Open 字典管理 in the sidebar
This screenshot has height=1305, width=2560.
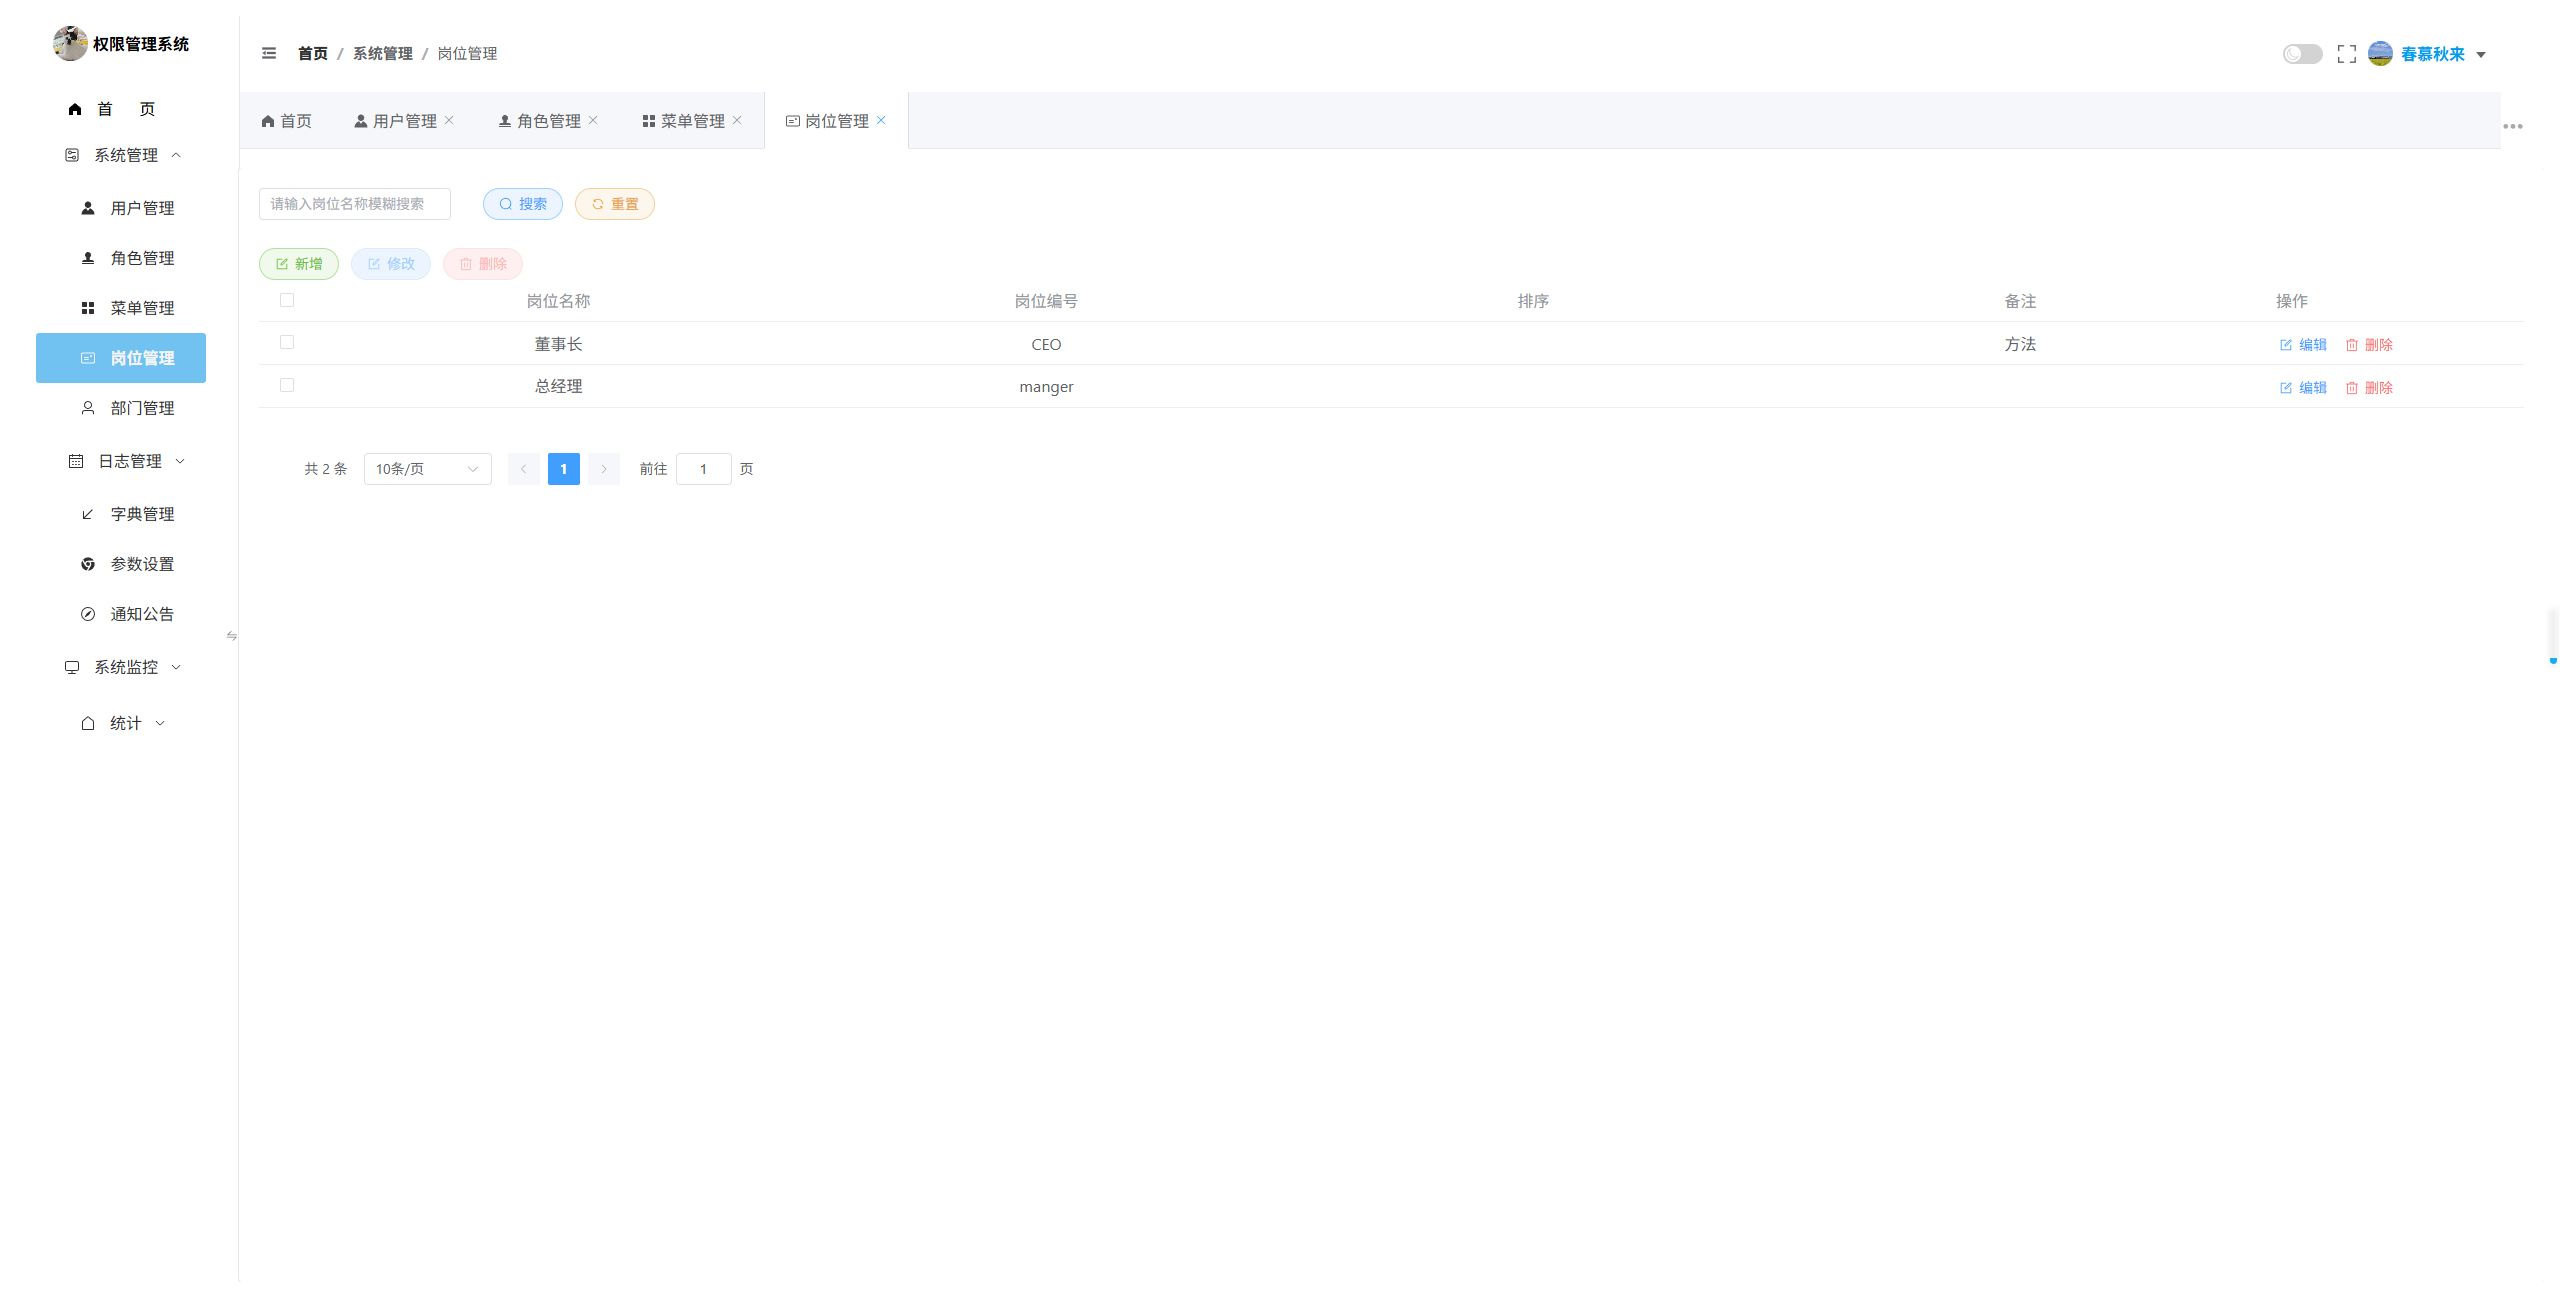pos(121,514)
